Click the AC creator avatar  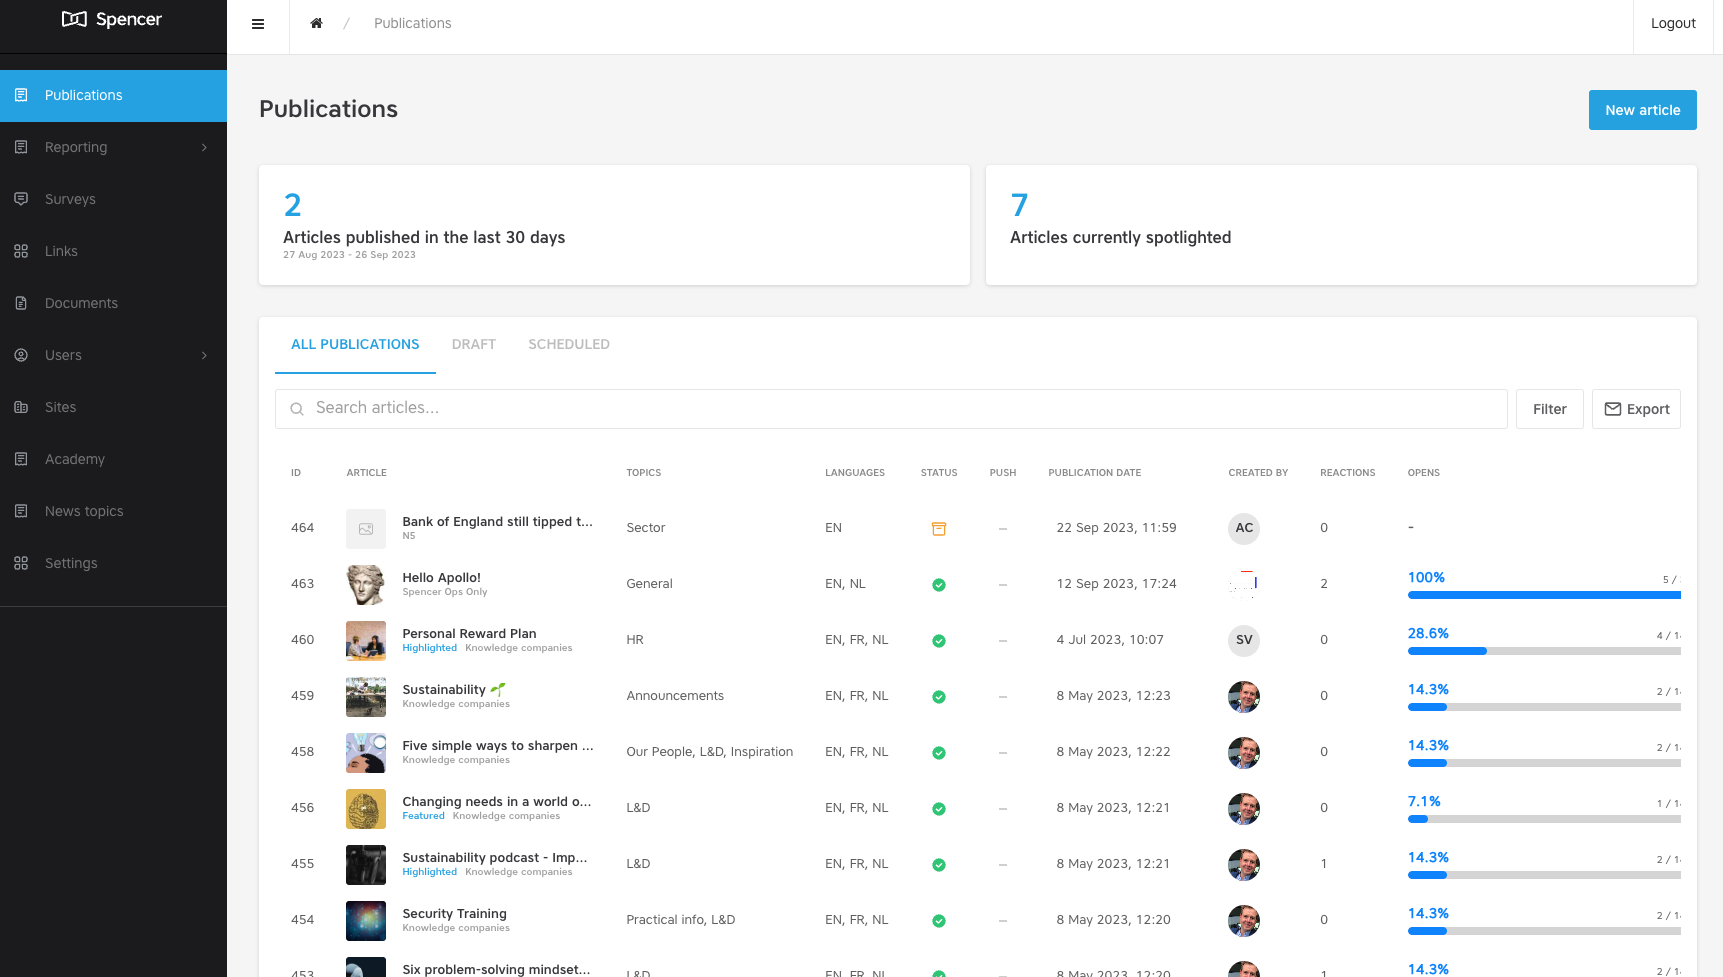pyautogui.click(x=1244, y=528)
